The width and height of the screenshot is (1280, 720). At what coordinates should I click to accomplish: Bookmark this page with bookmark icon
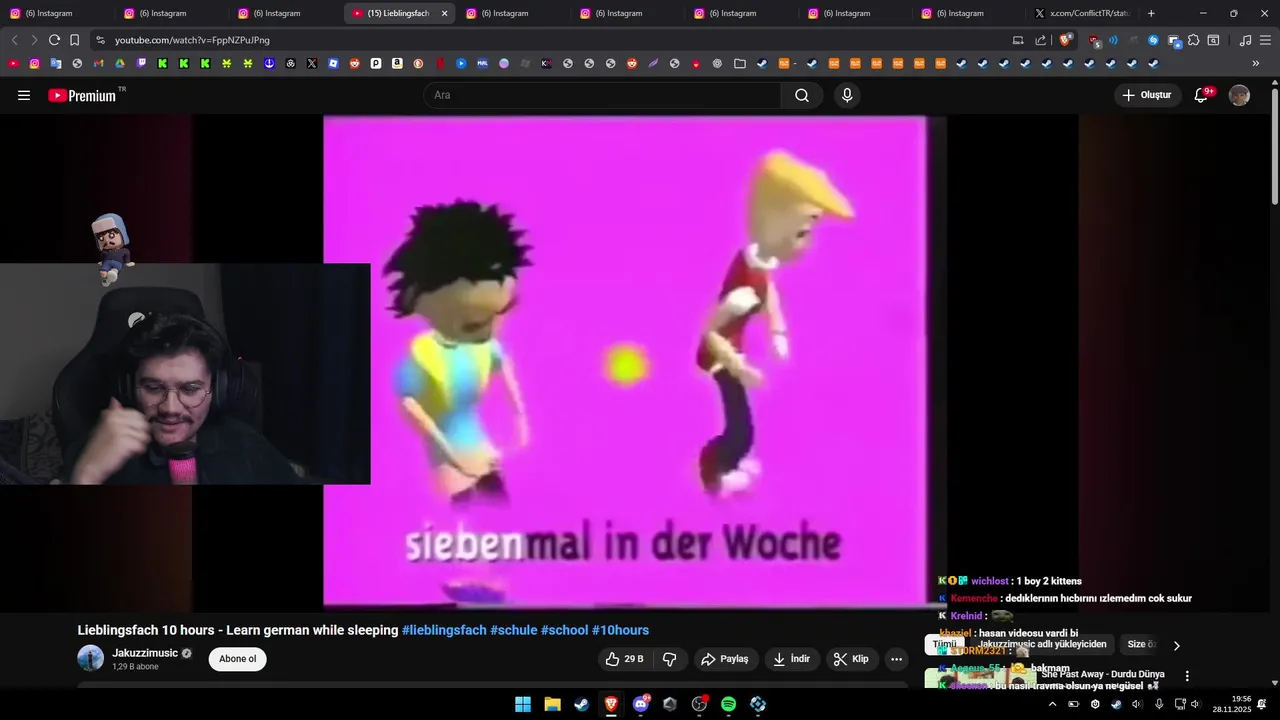click(74, 40)
